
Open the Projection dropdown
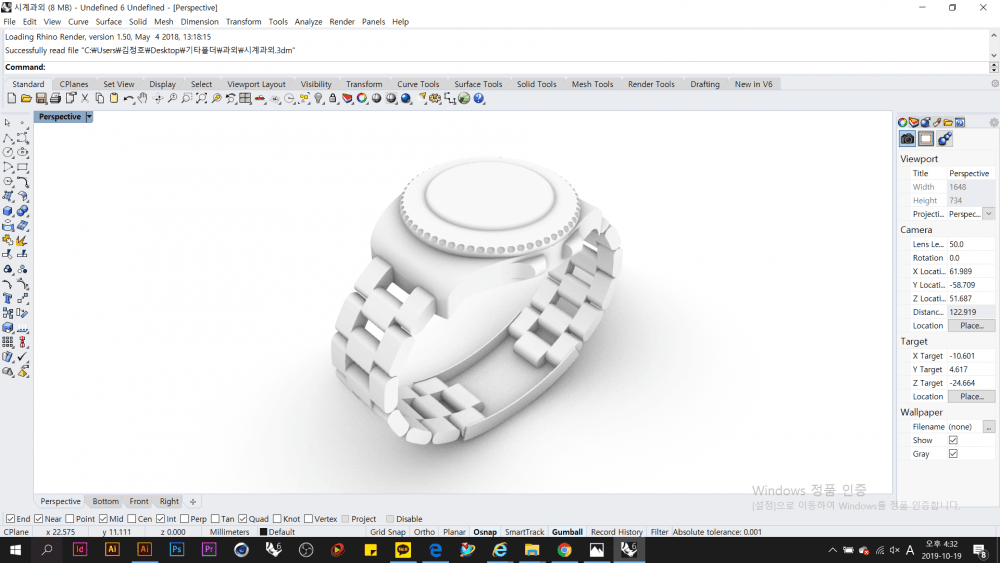(x=988, y=214)
